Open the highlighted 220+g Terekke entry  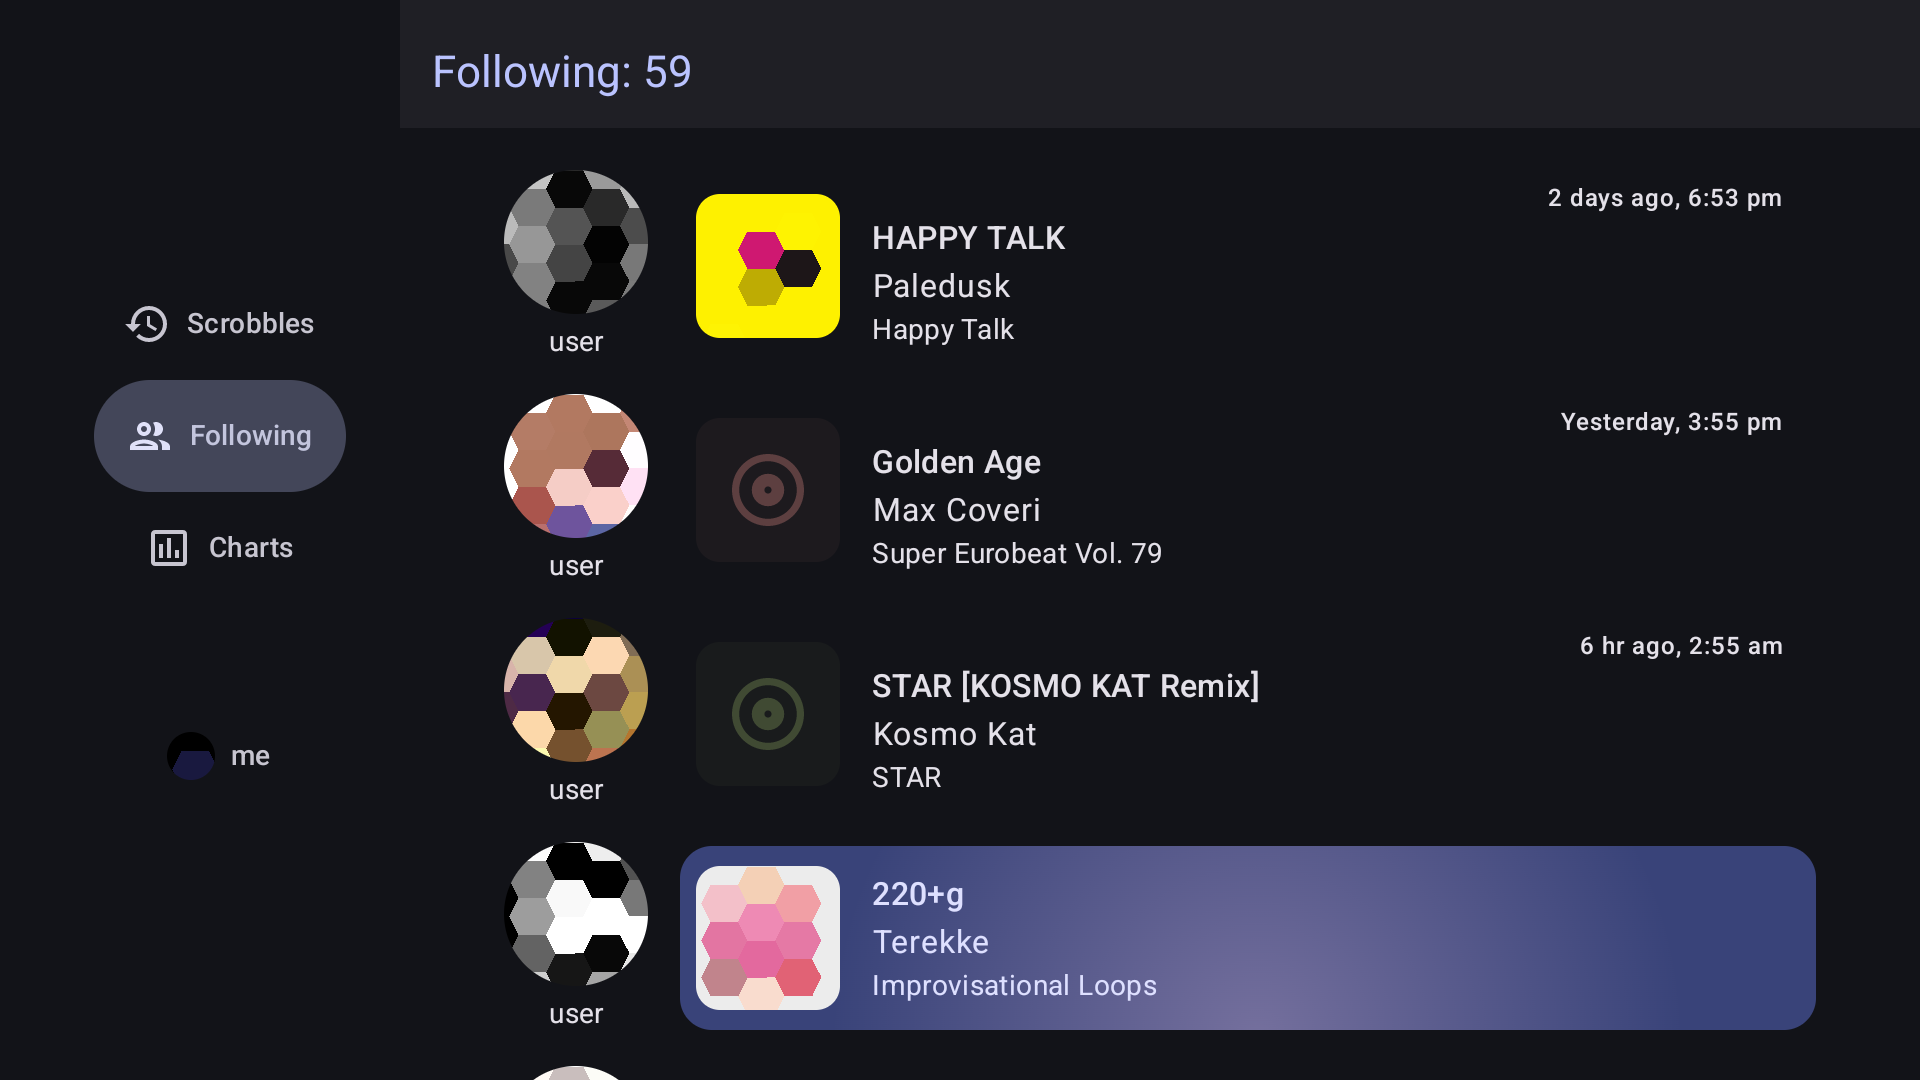(1248, 938)
